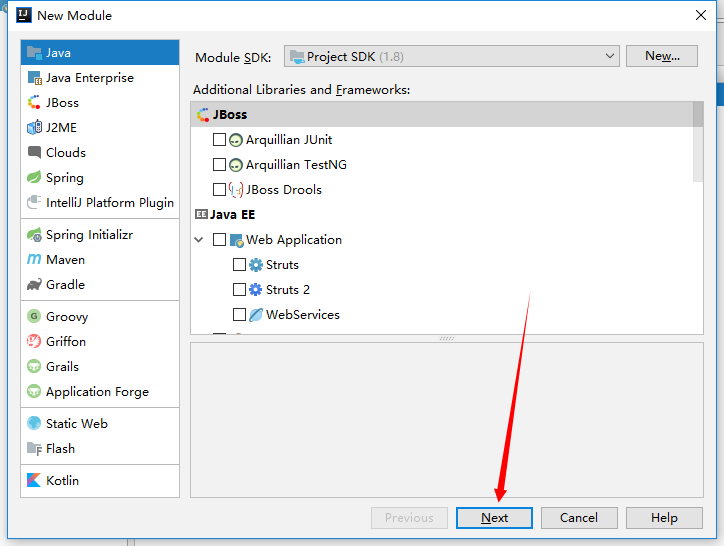Click the Struts 2 gear icon
This screenshot has width=724, height=546.
(x=256, y=290)
